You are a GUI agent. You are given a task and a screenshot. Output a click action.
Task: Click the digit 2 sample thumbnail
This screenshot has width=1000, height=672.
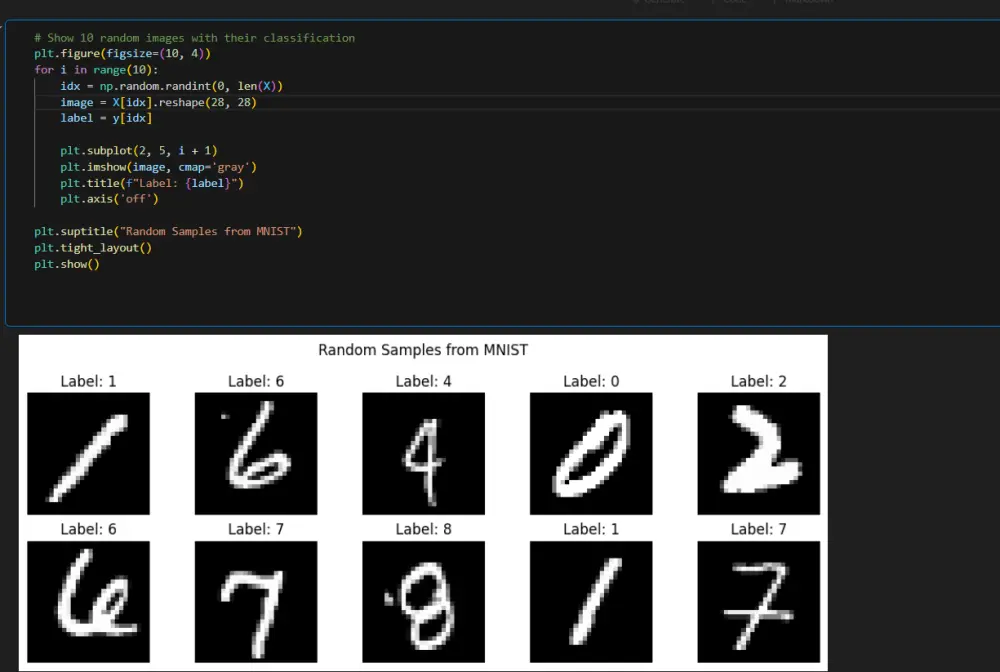(x=758, y=453)
